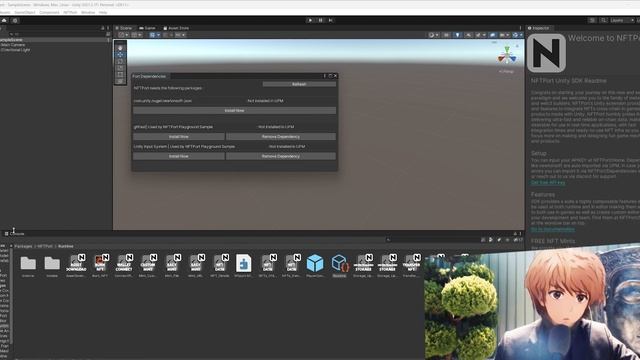640x360 pixels.
Task: Open the Window menu
Action: pyautogui.click(x=88, y=13)
